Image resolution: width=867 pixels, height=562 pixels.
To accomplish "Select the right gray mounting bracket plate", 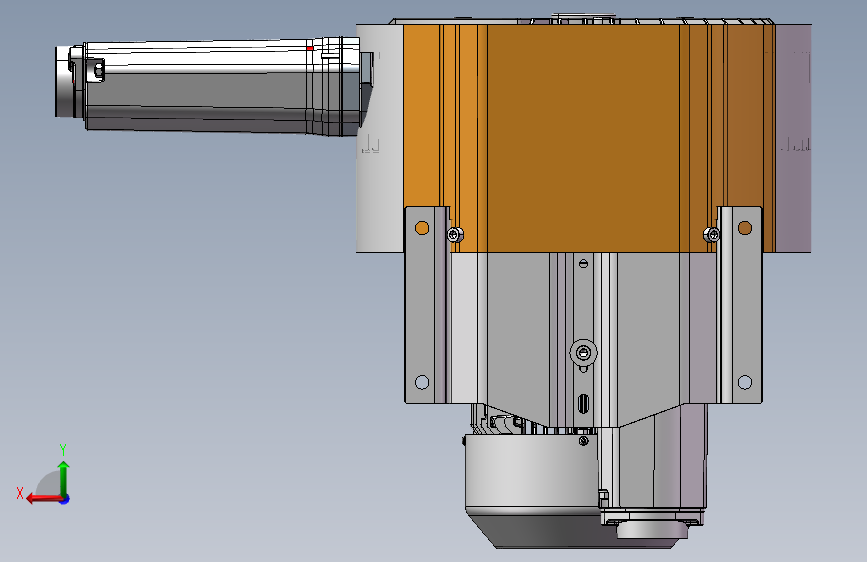I will click(740, 305).
